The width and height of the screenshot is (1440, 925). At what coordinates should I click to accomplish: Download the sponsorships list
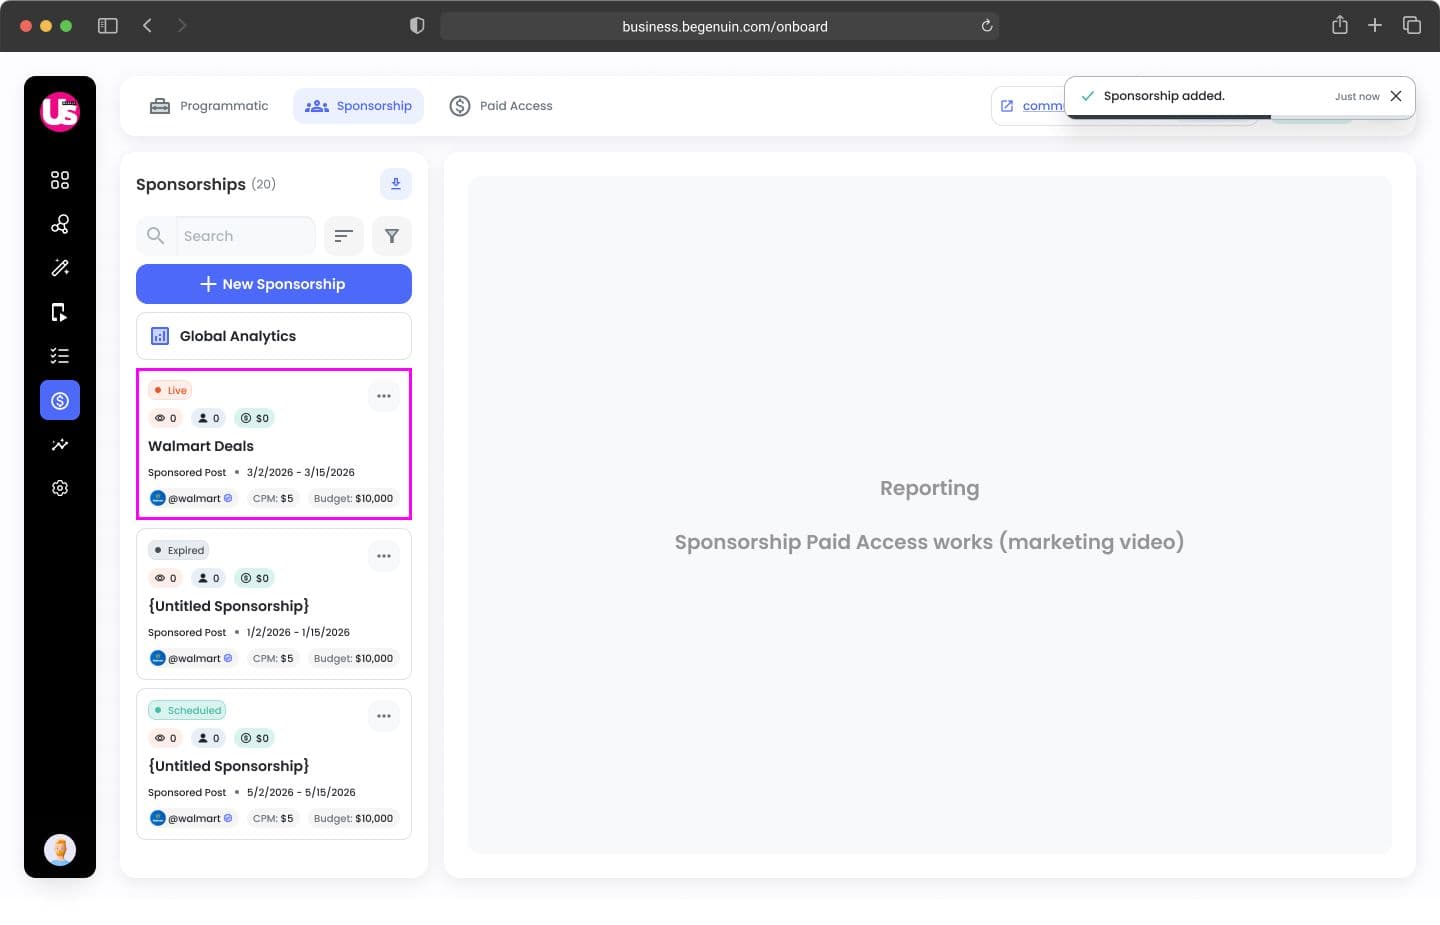click(396, 184)
